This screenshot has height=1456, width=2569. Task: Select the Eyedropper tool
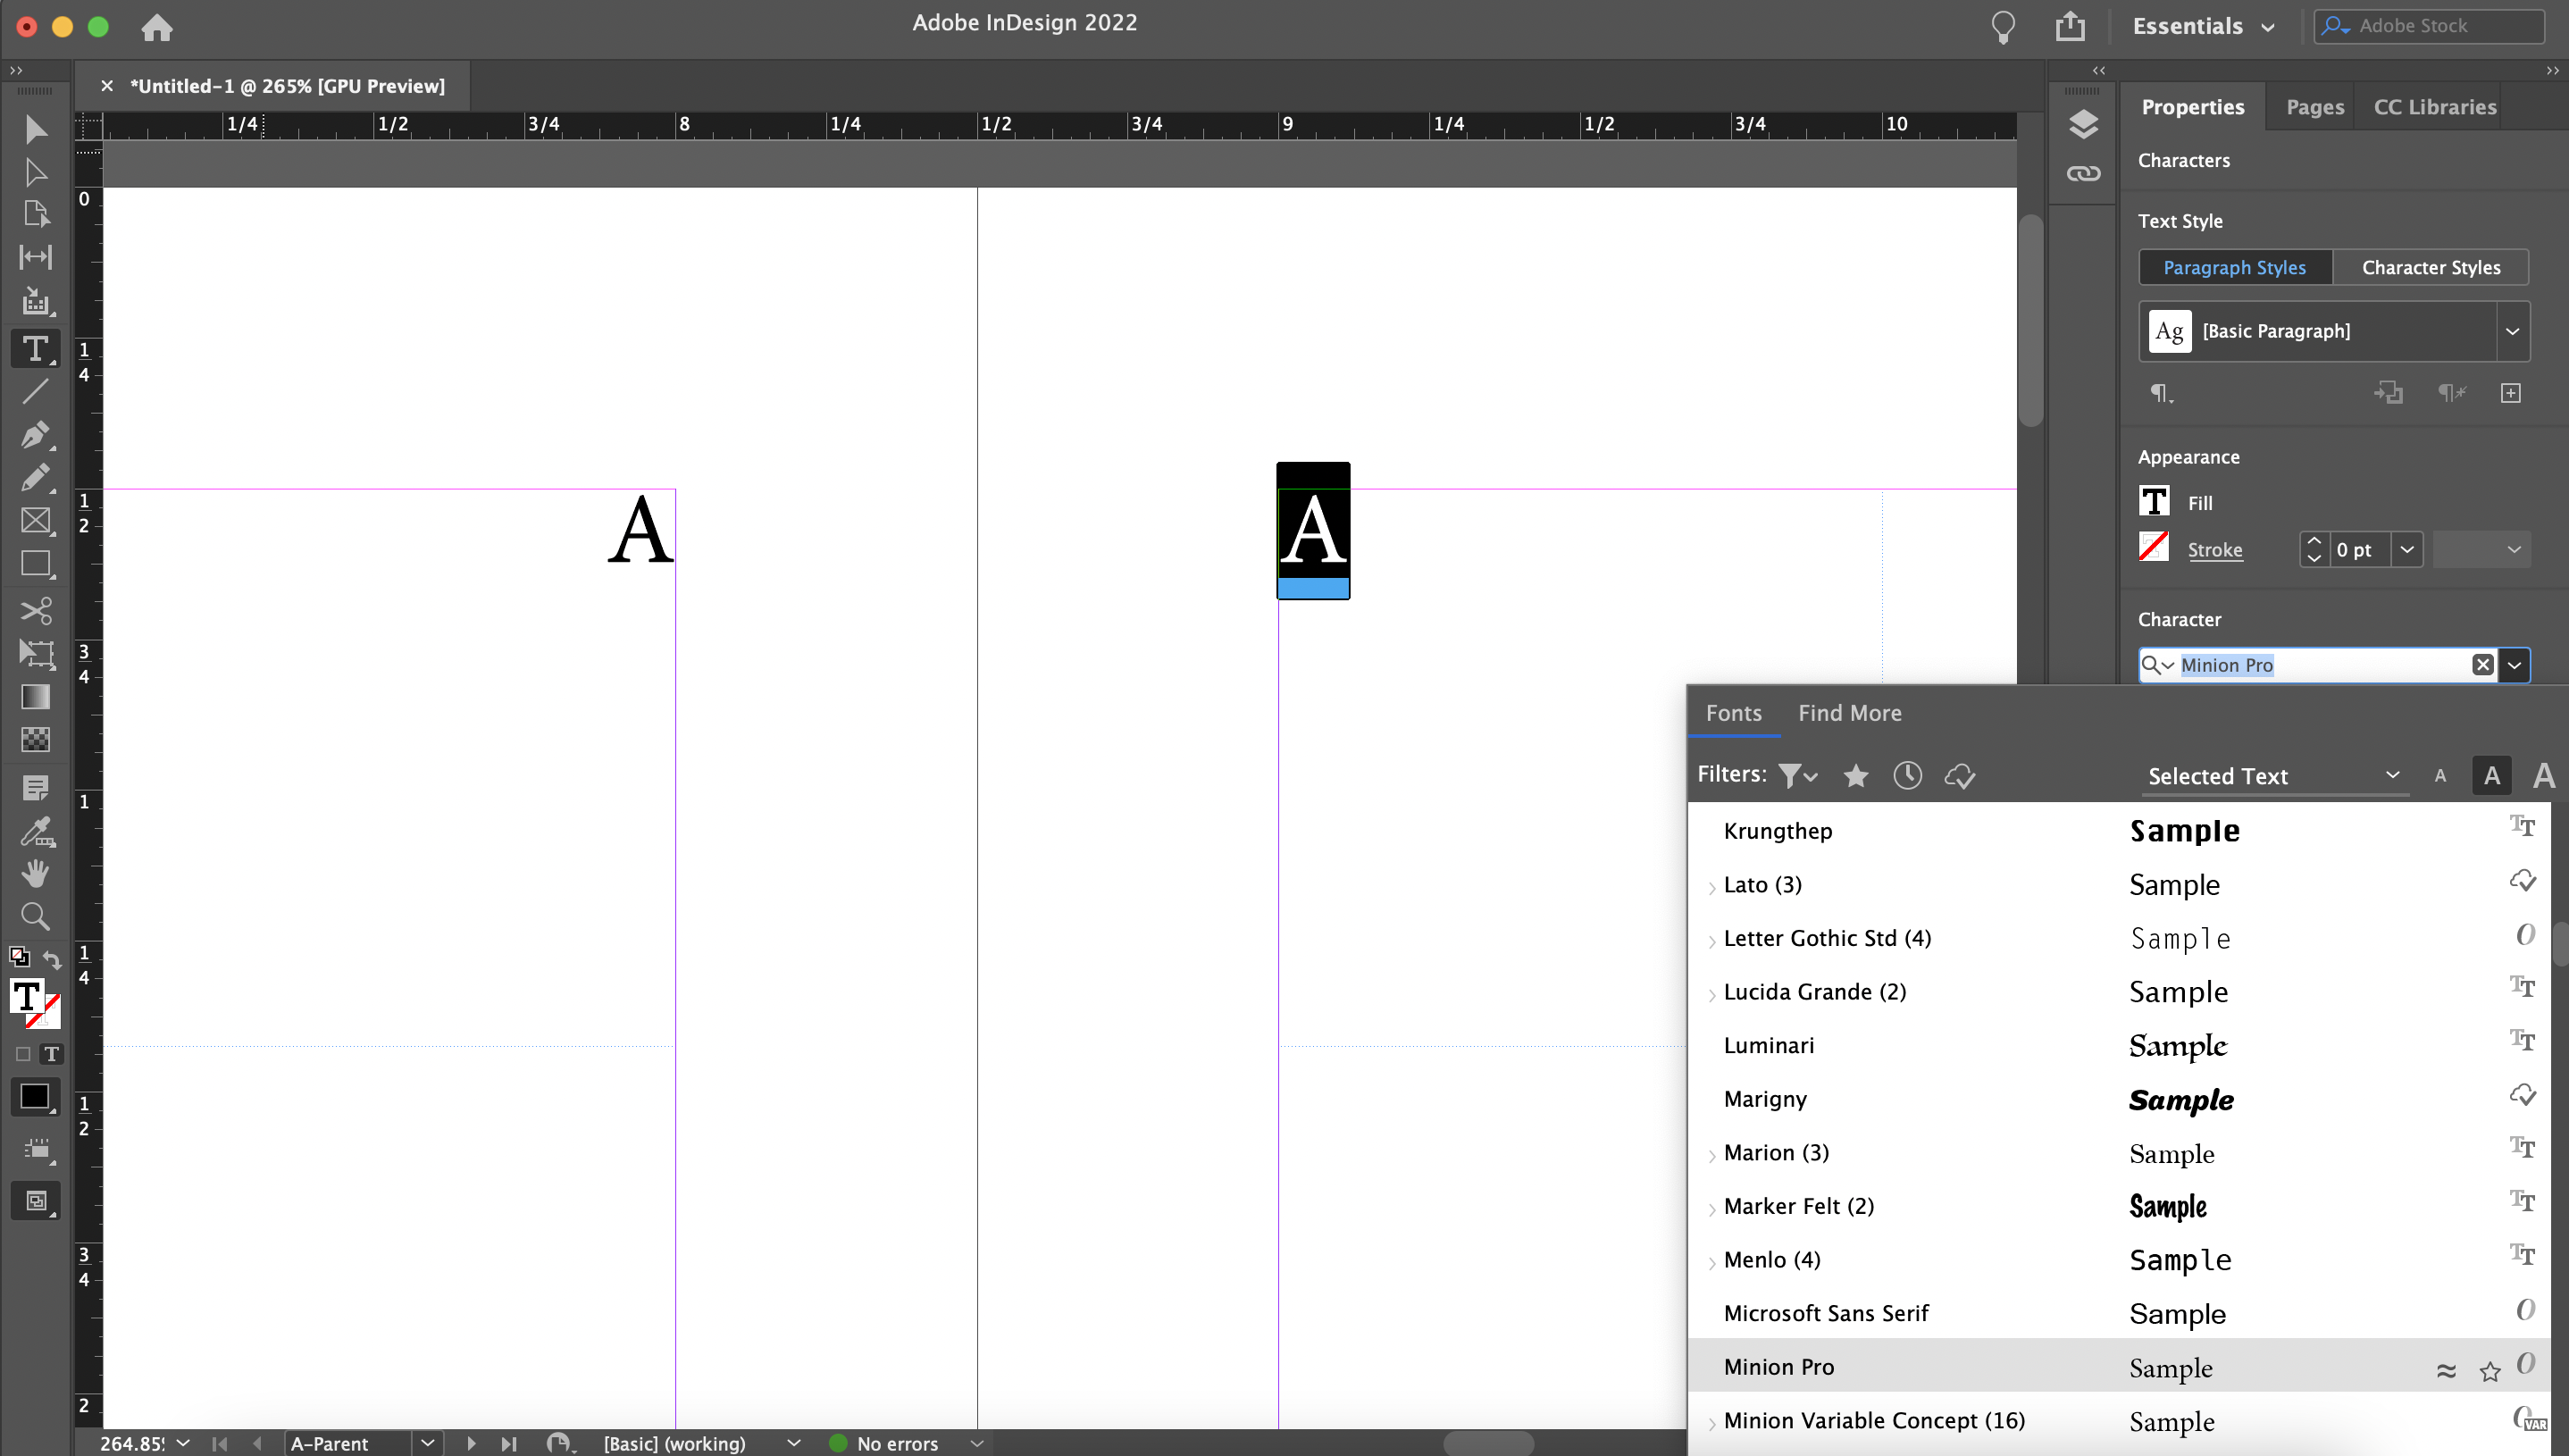[x=35, y=831]
